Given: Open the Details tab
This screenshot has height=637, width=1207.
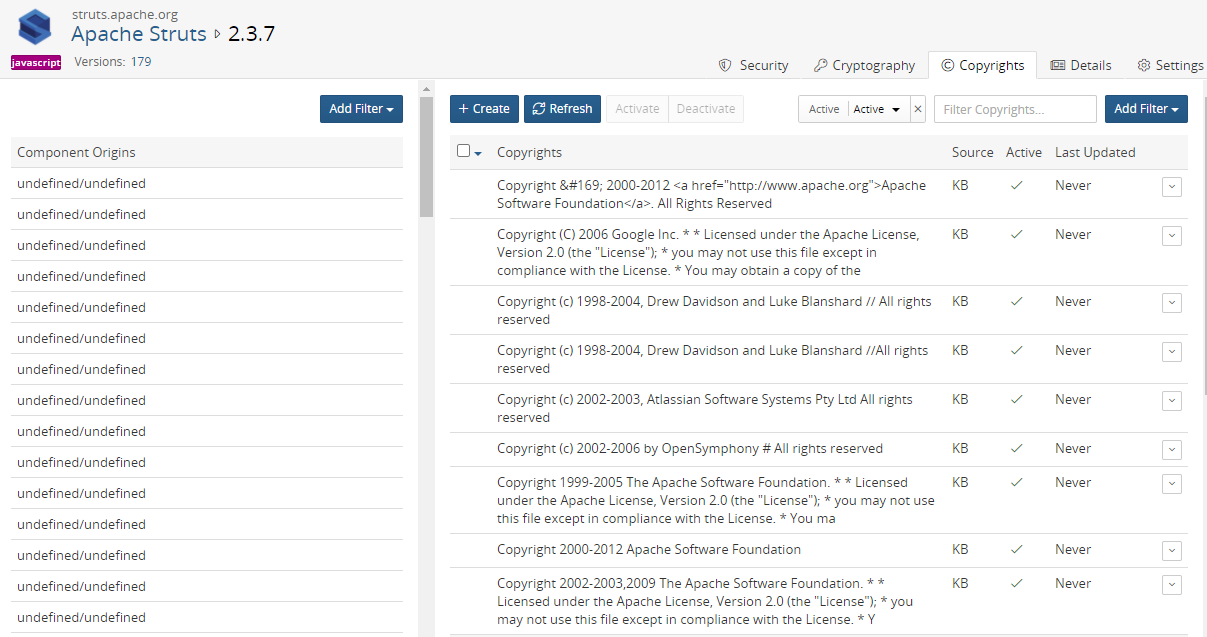Looking at the screenshot, I should coord(1081,65).
